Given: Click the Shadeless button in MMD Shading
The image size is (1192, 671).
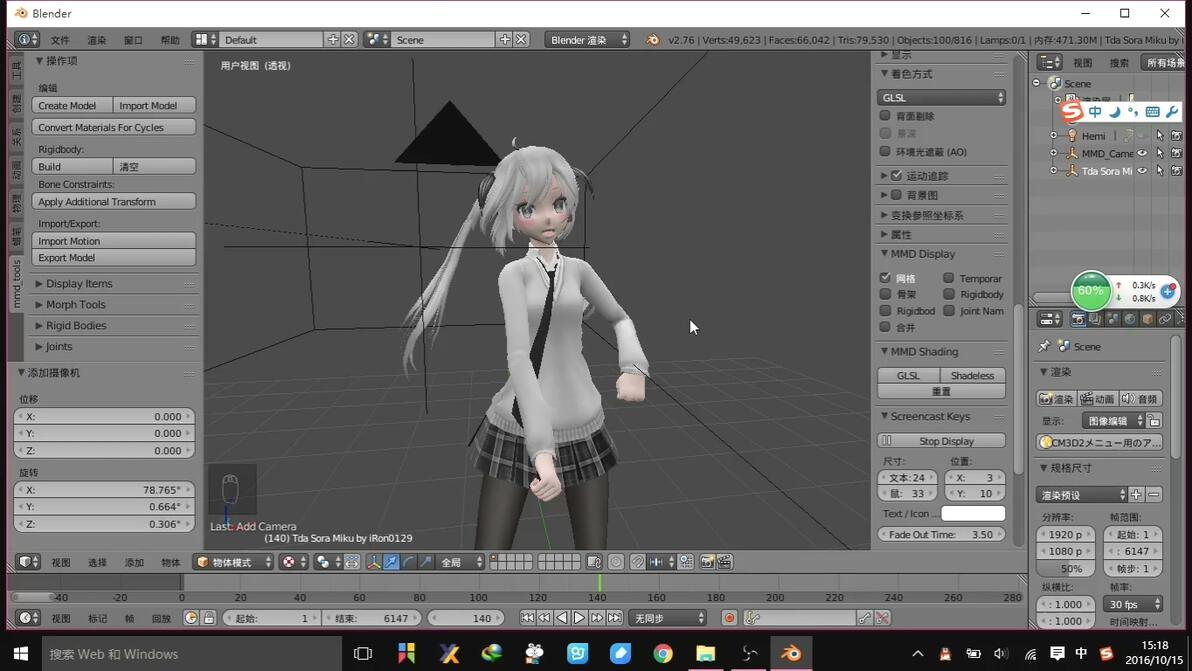Looking at the screenshot, I should 972,375.
